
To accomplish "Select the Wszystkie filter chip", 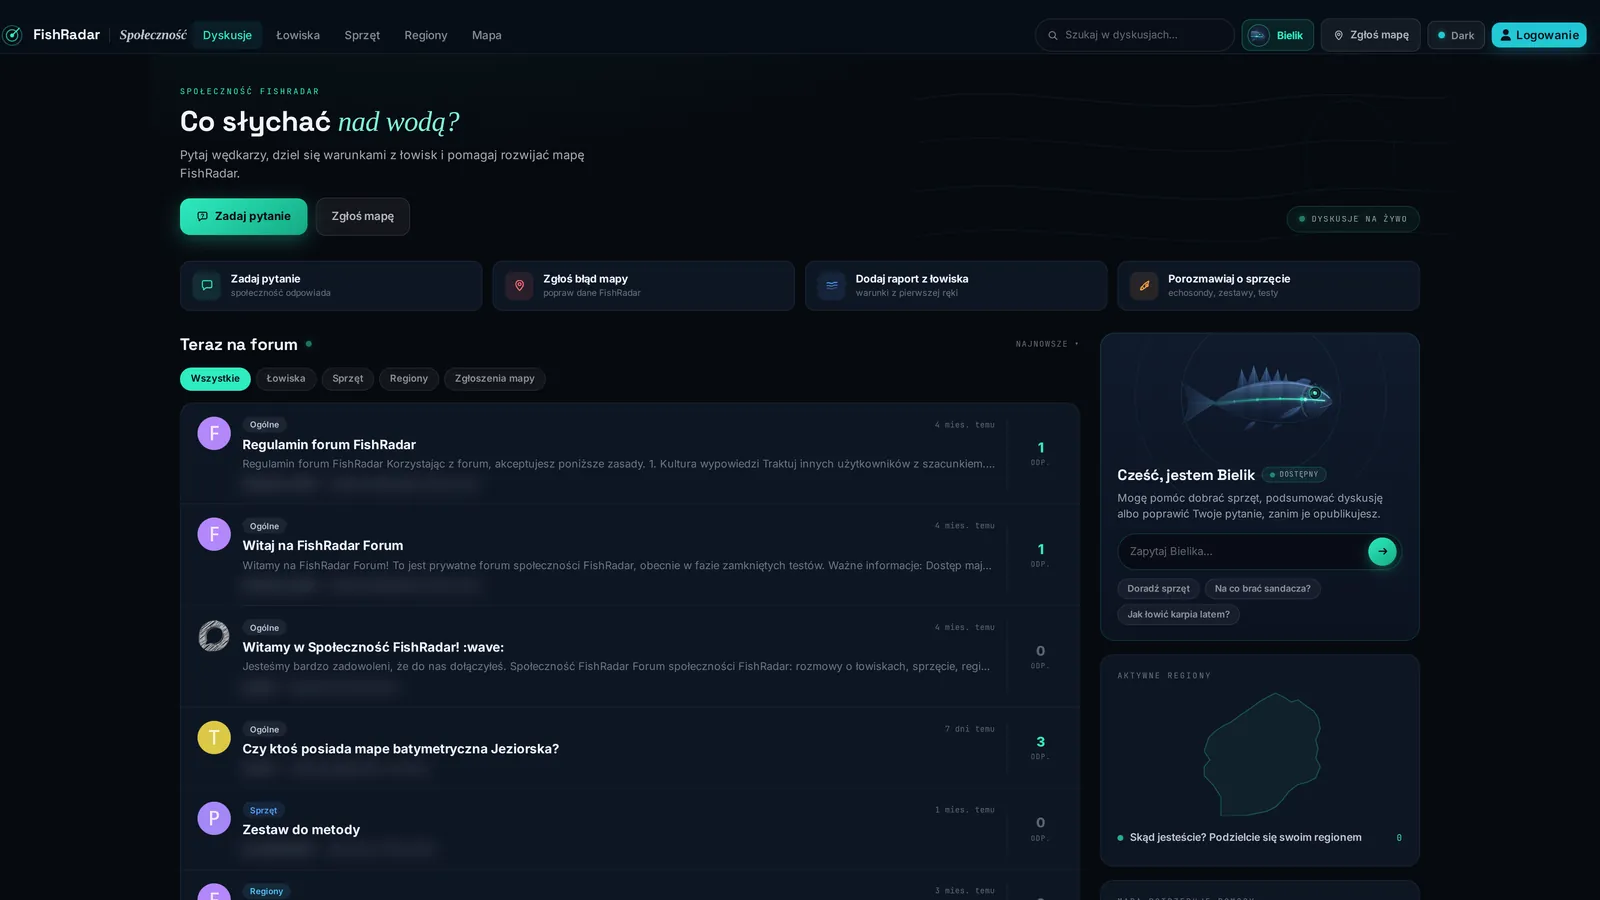I will (215, 379).
